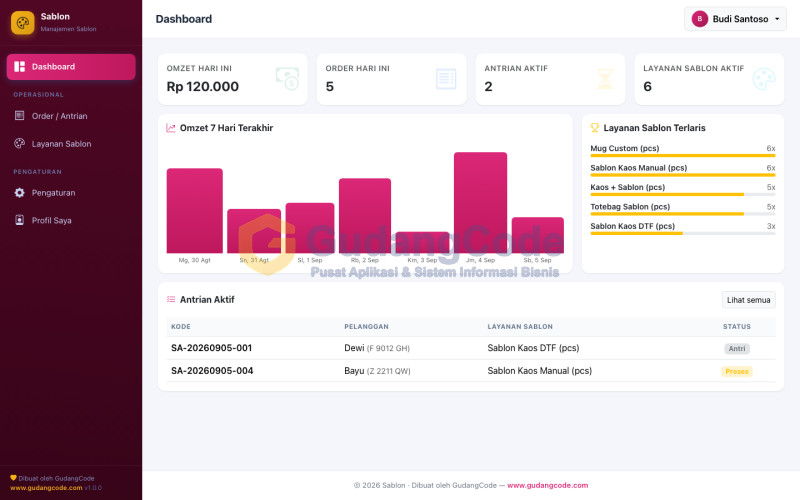Open the Dashboard menu item
Viewport: 800px width, 500px height.
(x=71, y=66)
